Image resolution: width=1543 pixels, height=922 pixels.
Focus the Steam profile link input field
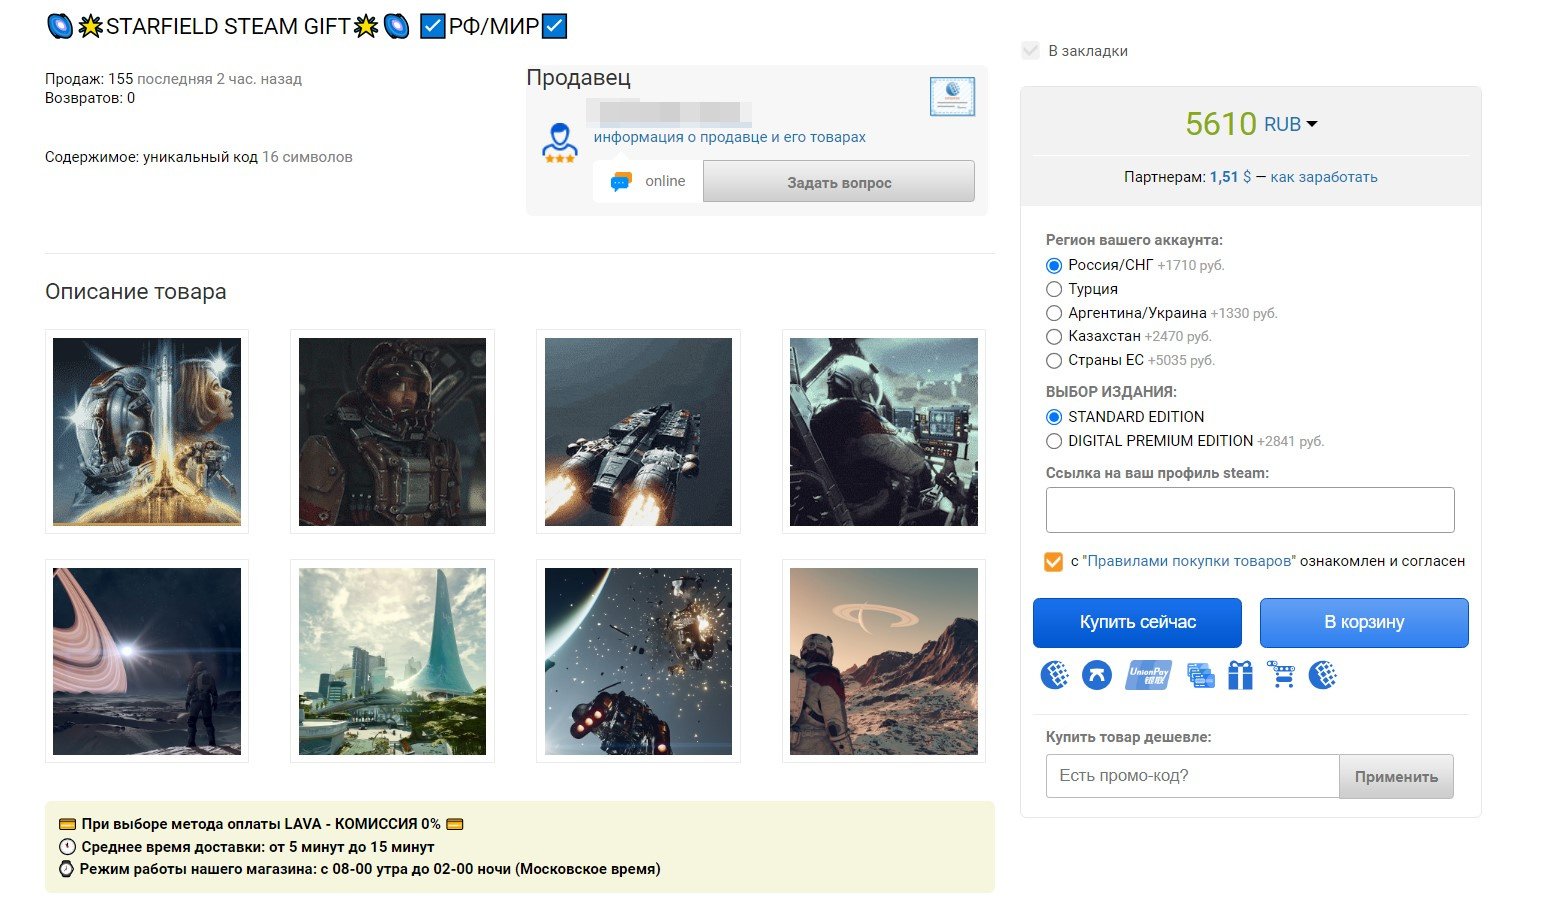point(1250,510)
